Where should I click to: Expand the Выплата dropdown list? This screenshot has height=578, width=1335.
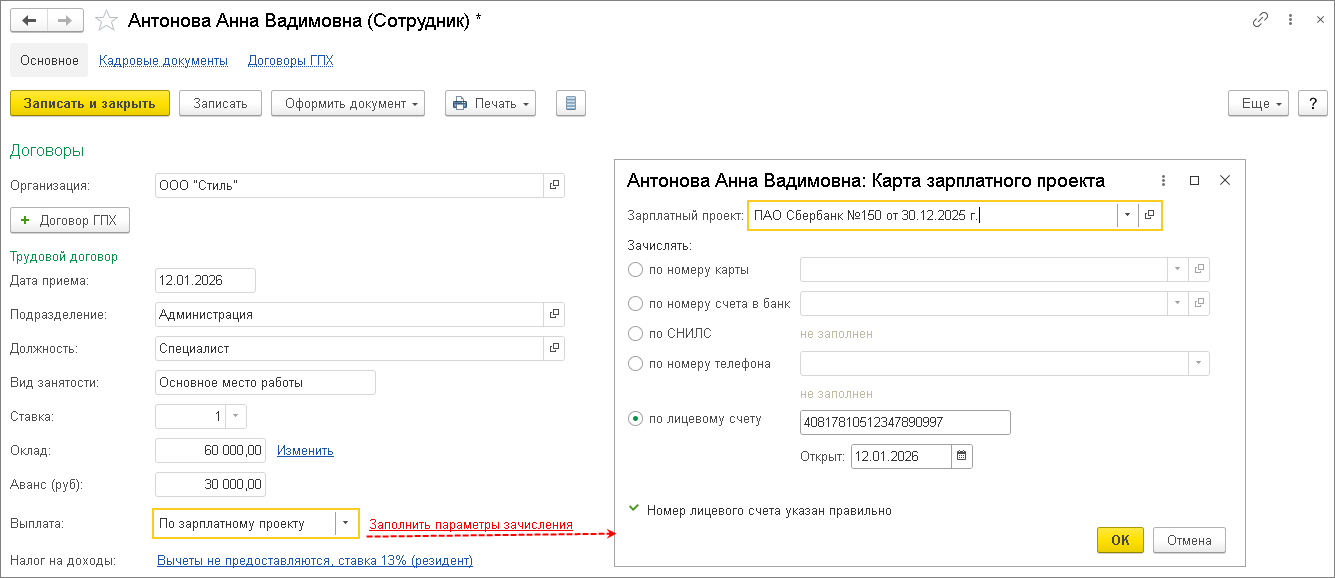(346, 523)
